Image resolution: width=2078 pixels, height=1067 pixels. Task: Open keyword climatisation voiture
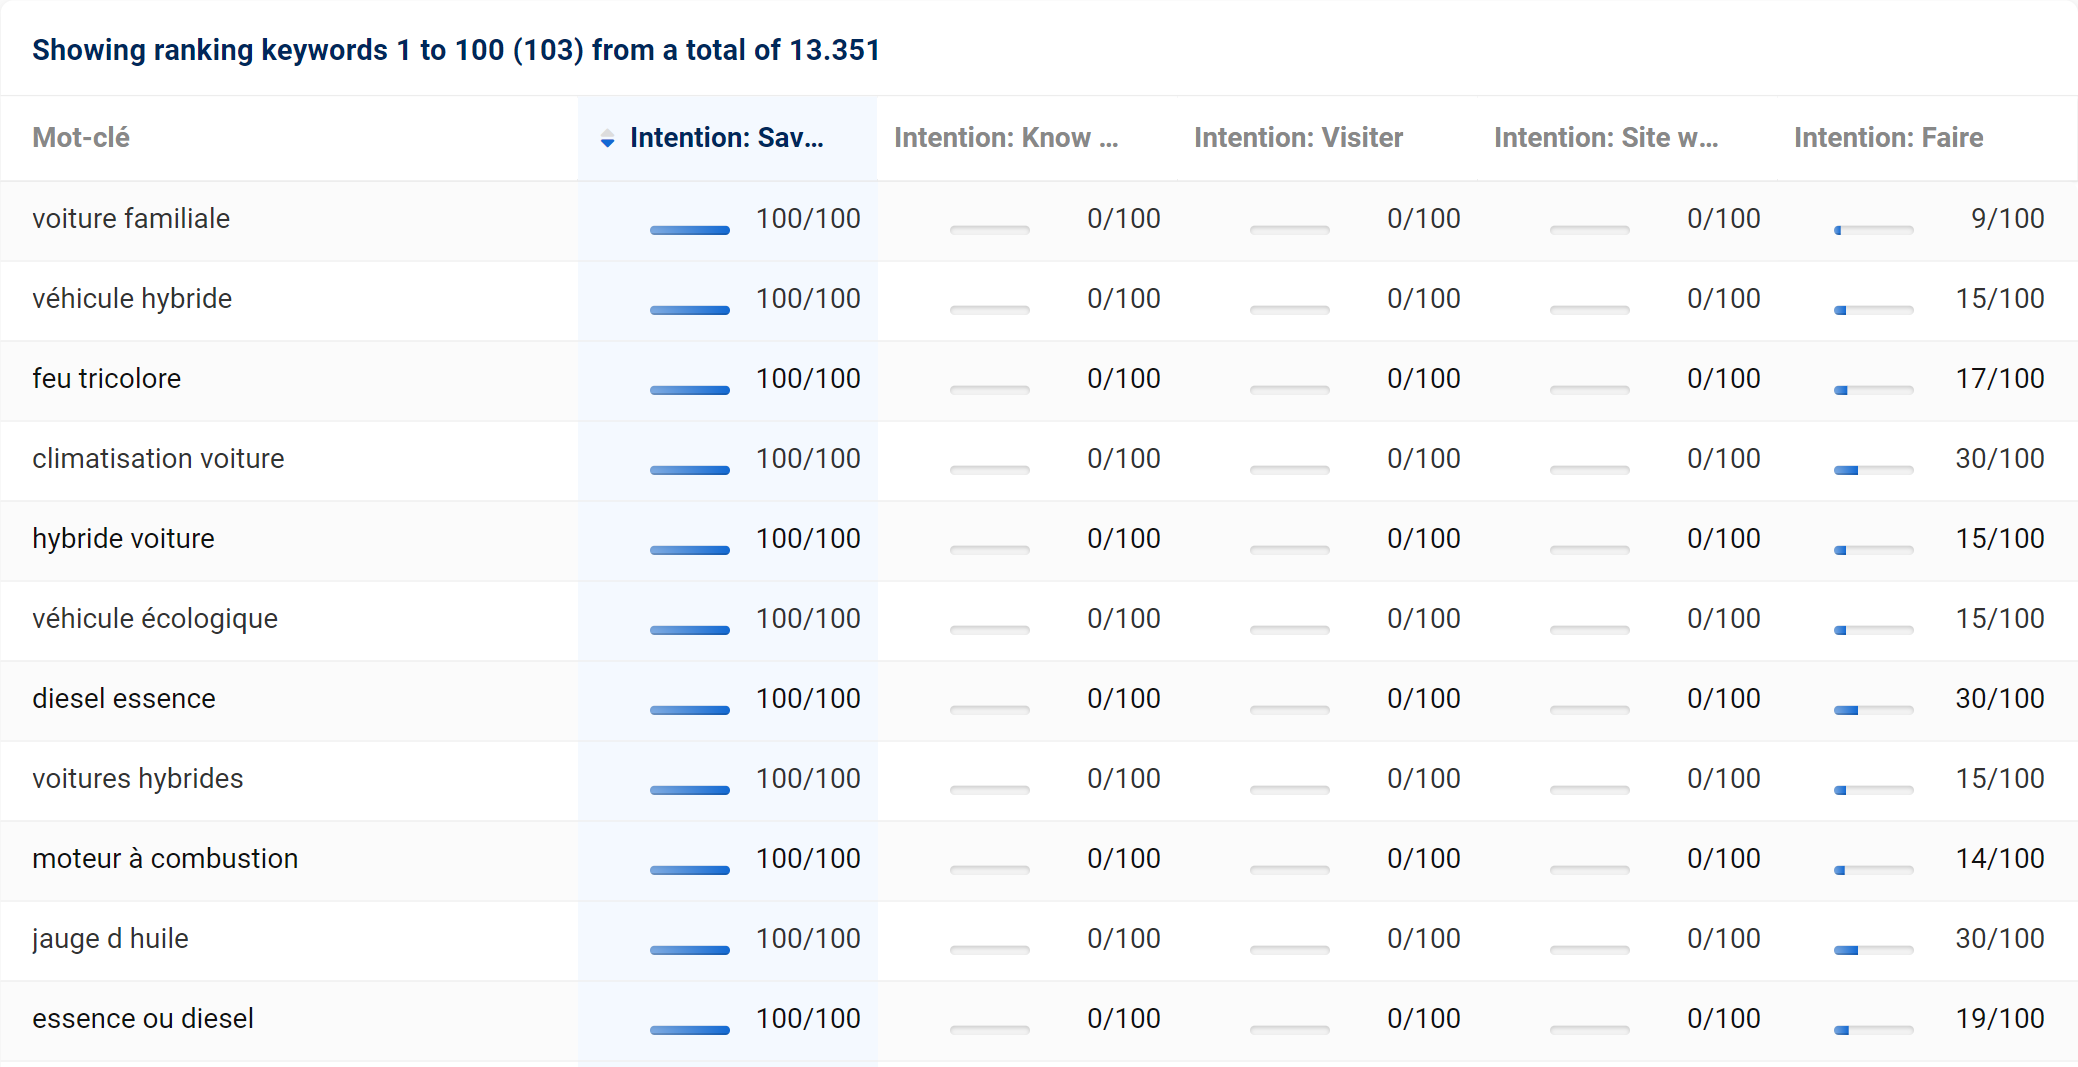(158, 459)
